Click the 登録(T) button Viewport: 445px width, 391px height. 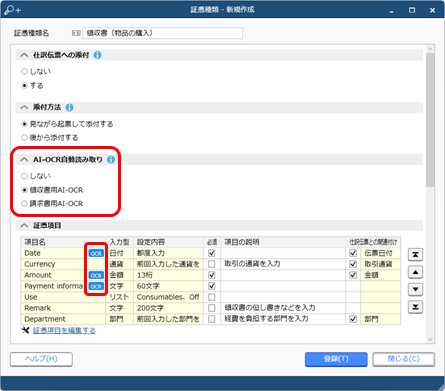(336, 359)
